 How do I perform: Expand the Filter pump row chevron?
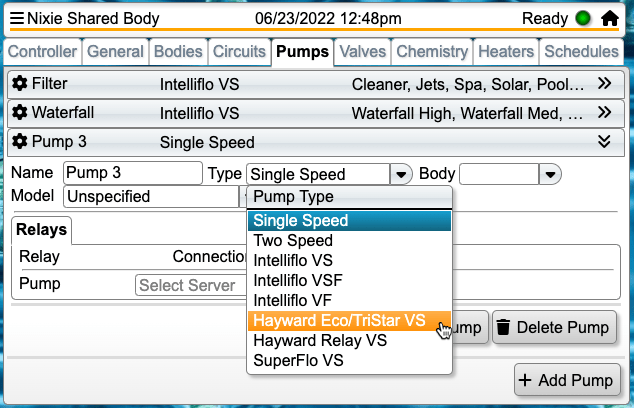pyautogui.click(x=604, y=84)
